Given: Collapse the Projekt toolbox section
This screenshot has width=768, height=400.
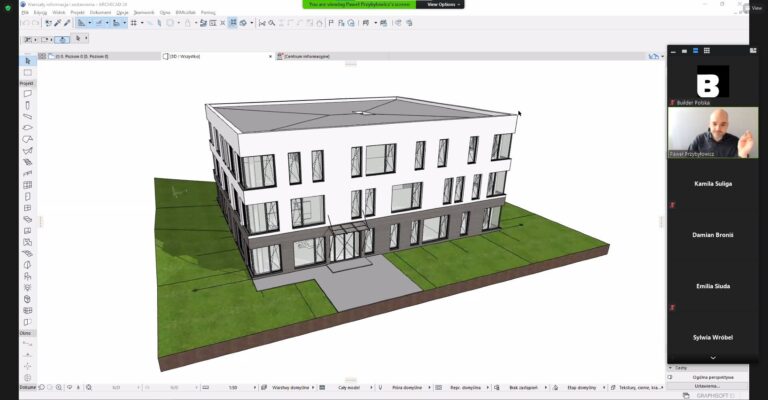Looking at the screenshot, I should [26, 83].
